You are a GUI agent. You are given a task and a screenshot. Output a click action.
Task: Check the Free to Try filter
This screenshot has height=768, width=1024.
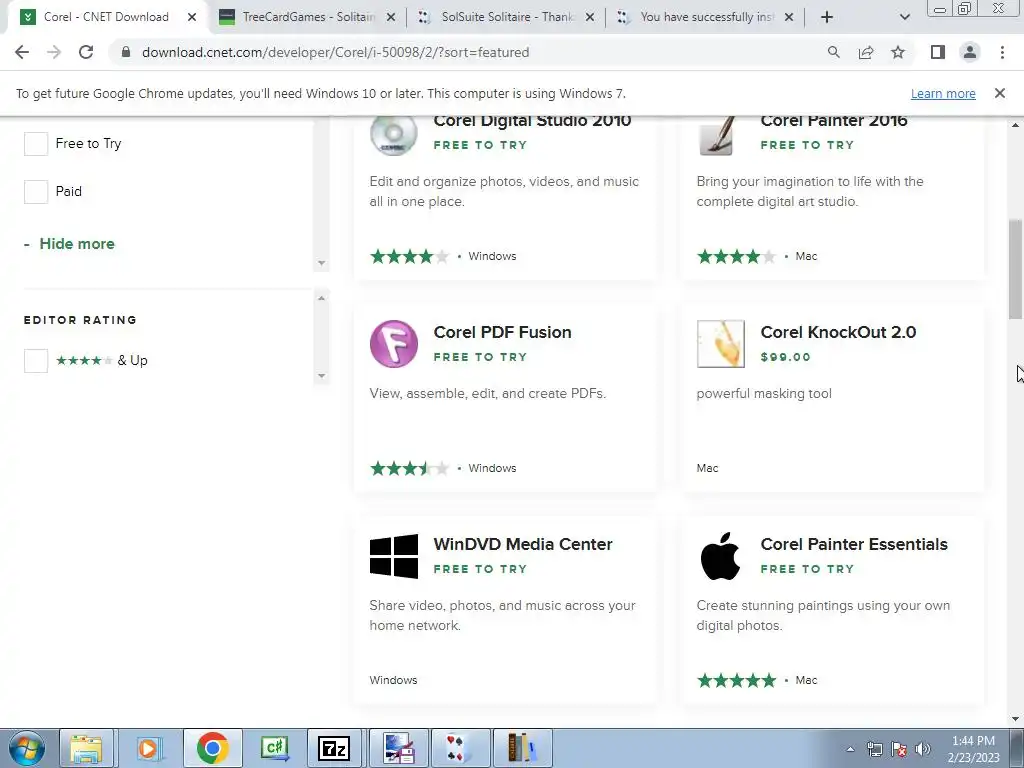click(x=36, y=144)
